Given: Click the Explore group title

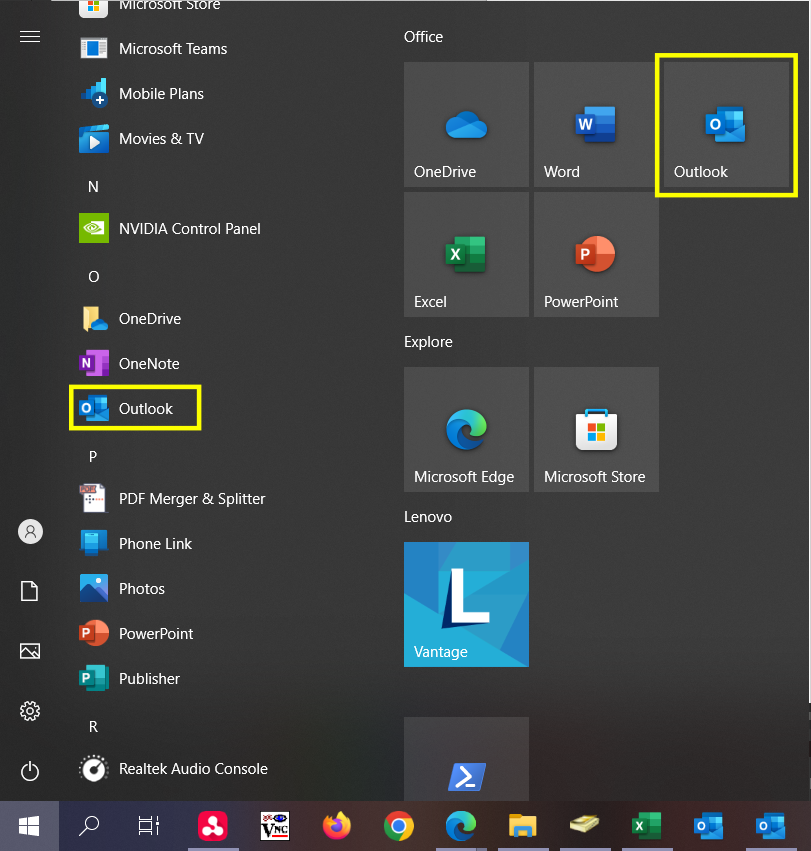Looking at the screenshot, I should [x=428, y=342].
